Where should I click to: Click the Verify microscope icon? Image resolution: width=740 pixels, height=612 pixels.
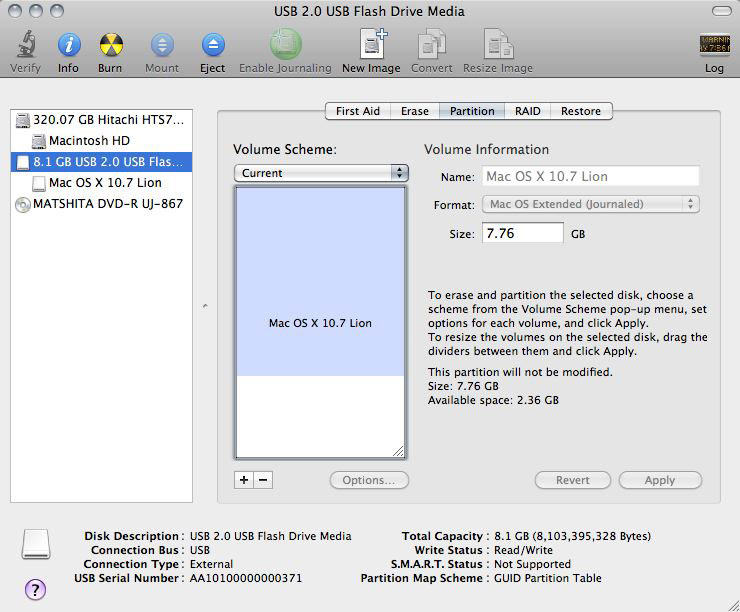26,45
